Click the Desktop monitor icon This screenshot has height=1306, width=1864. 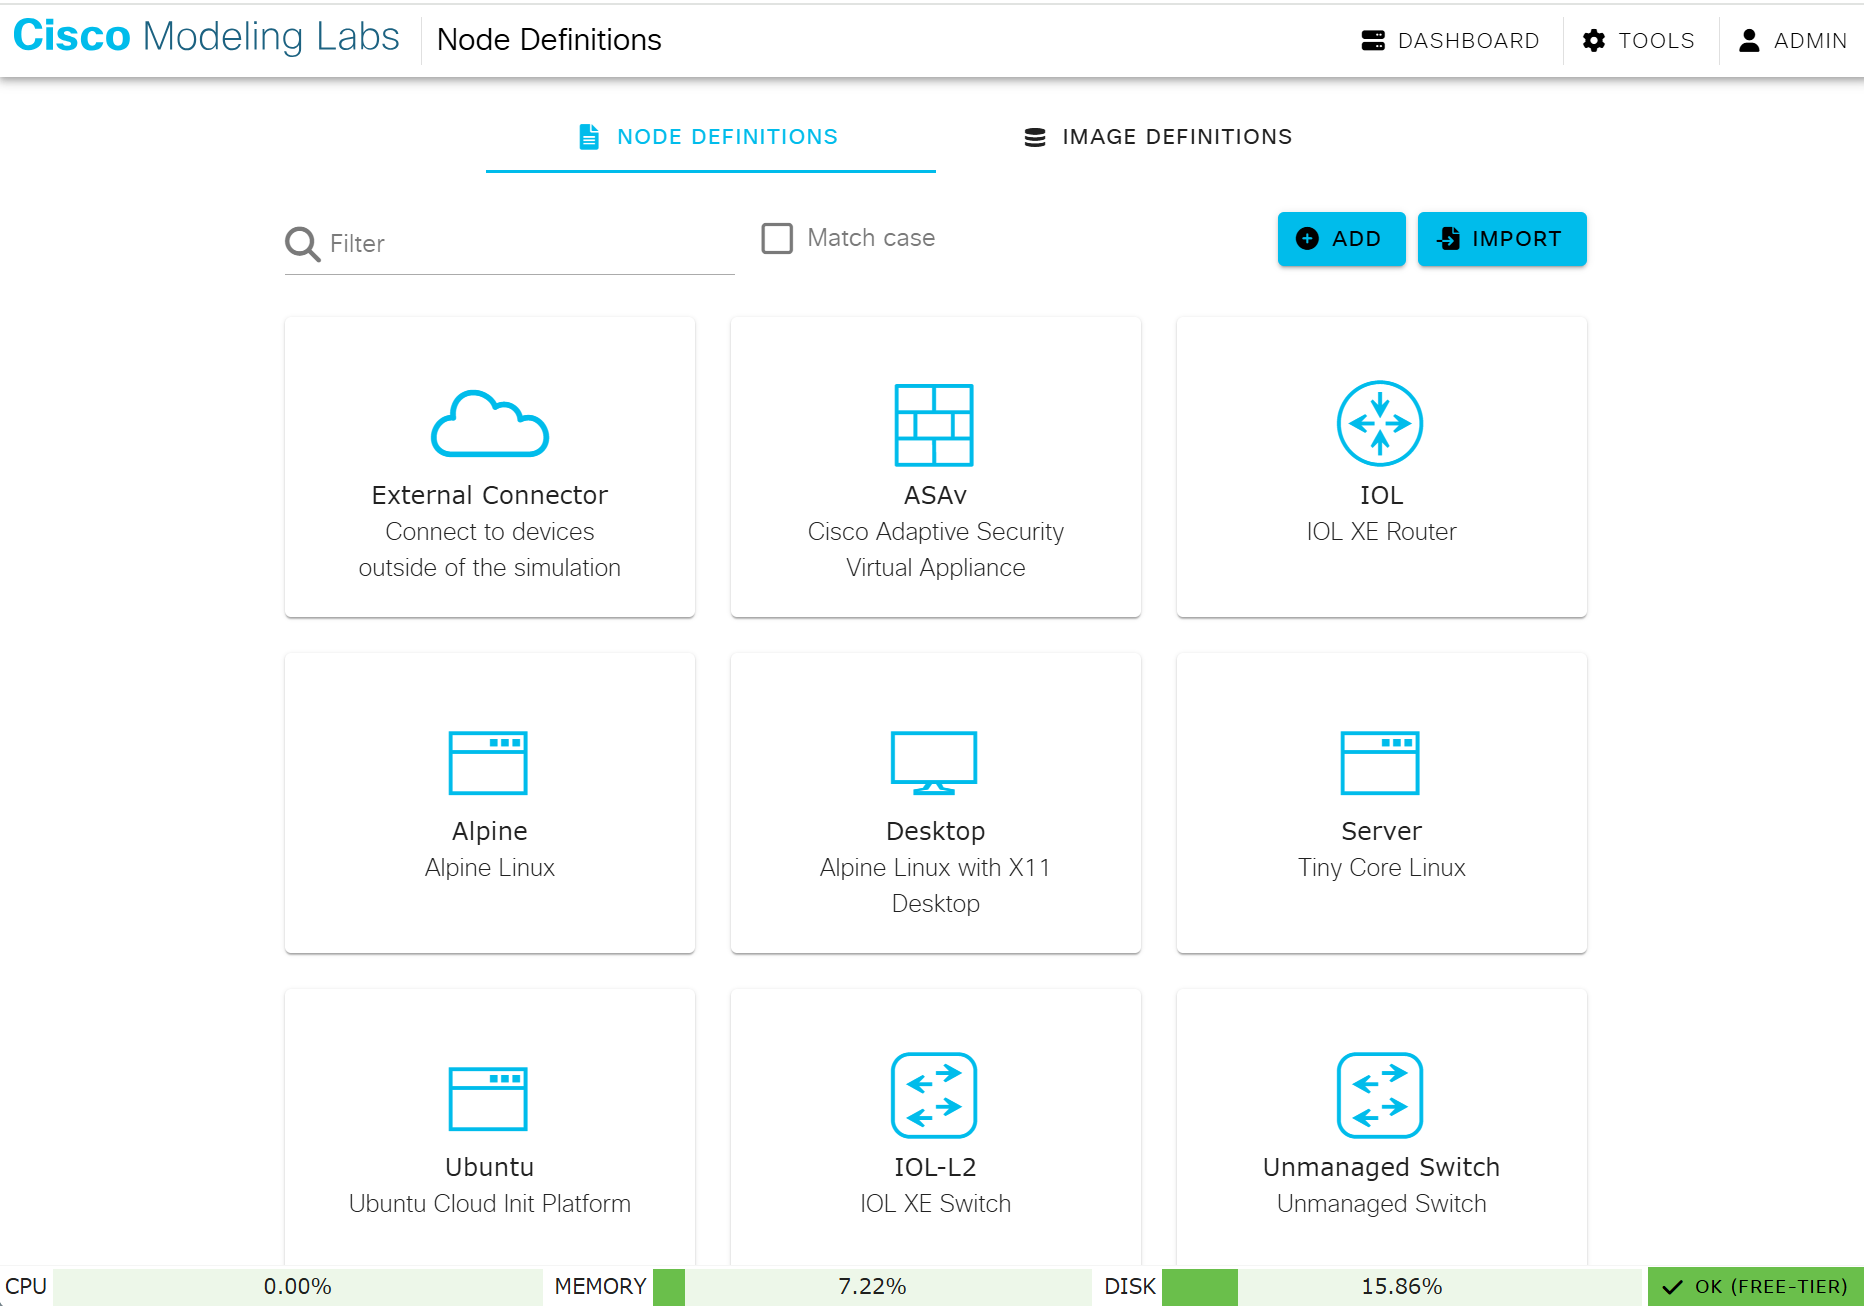(934, 763)
